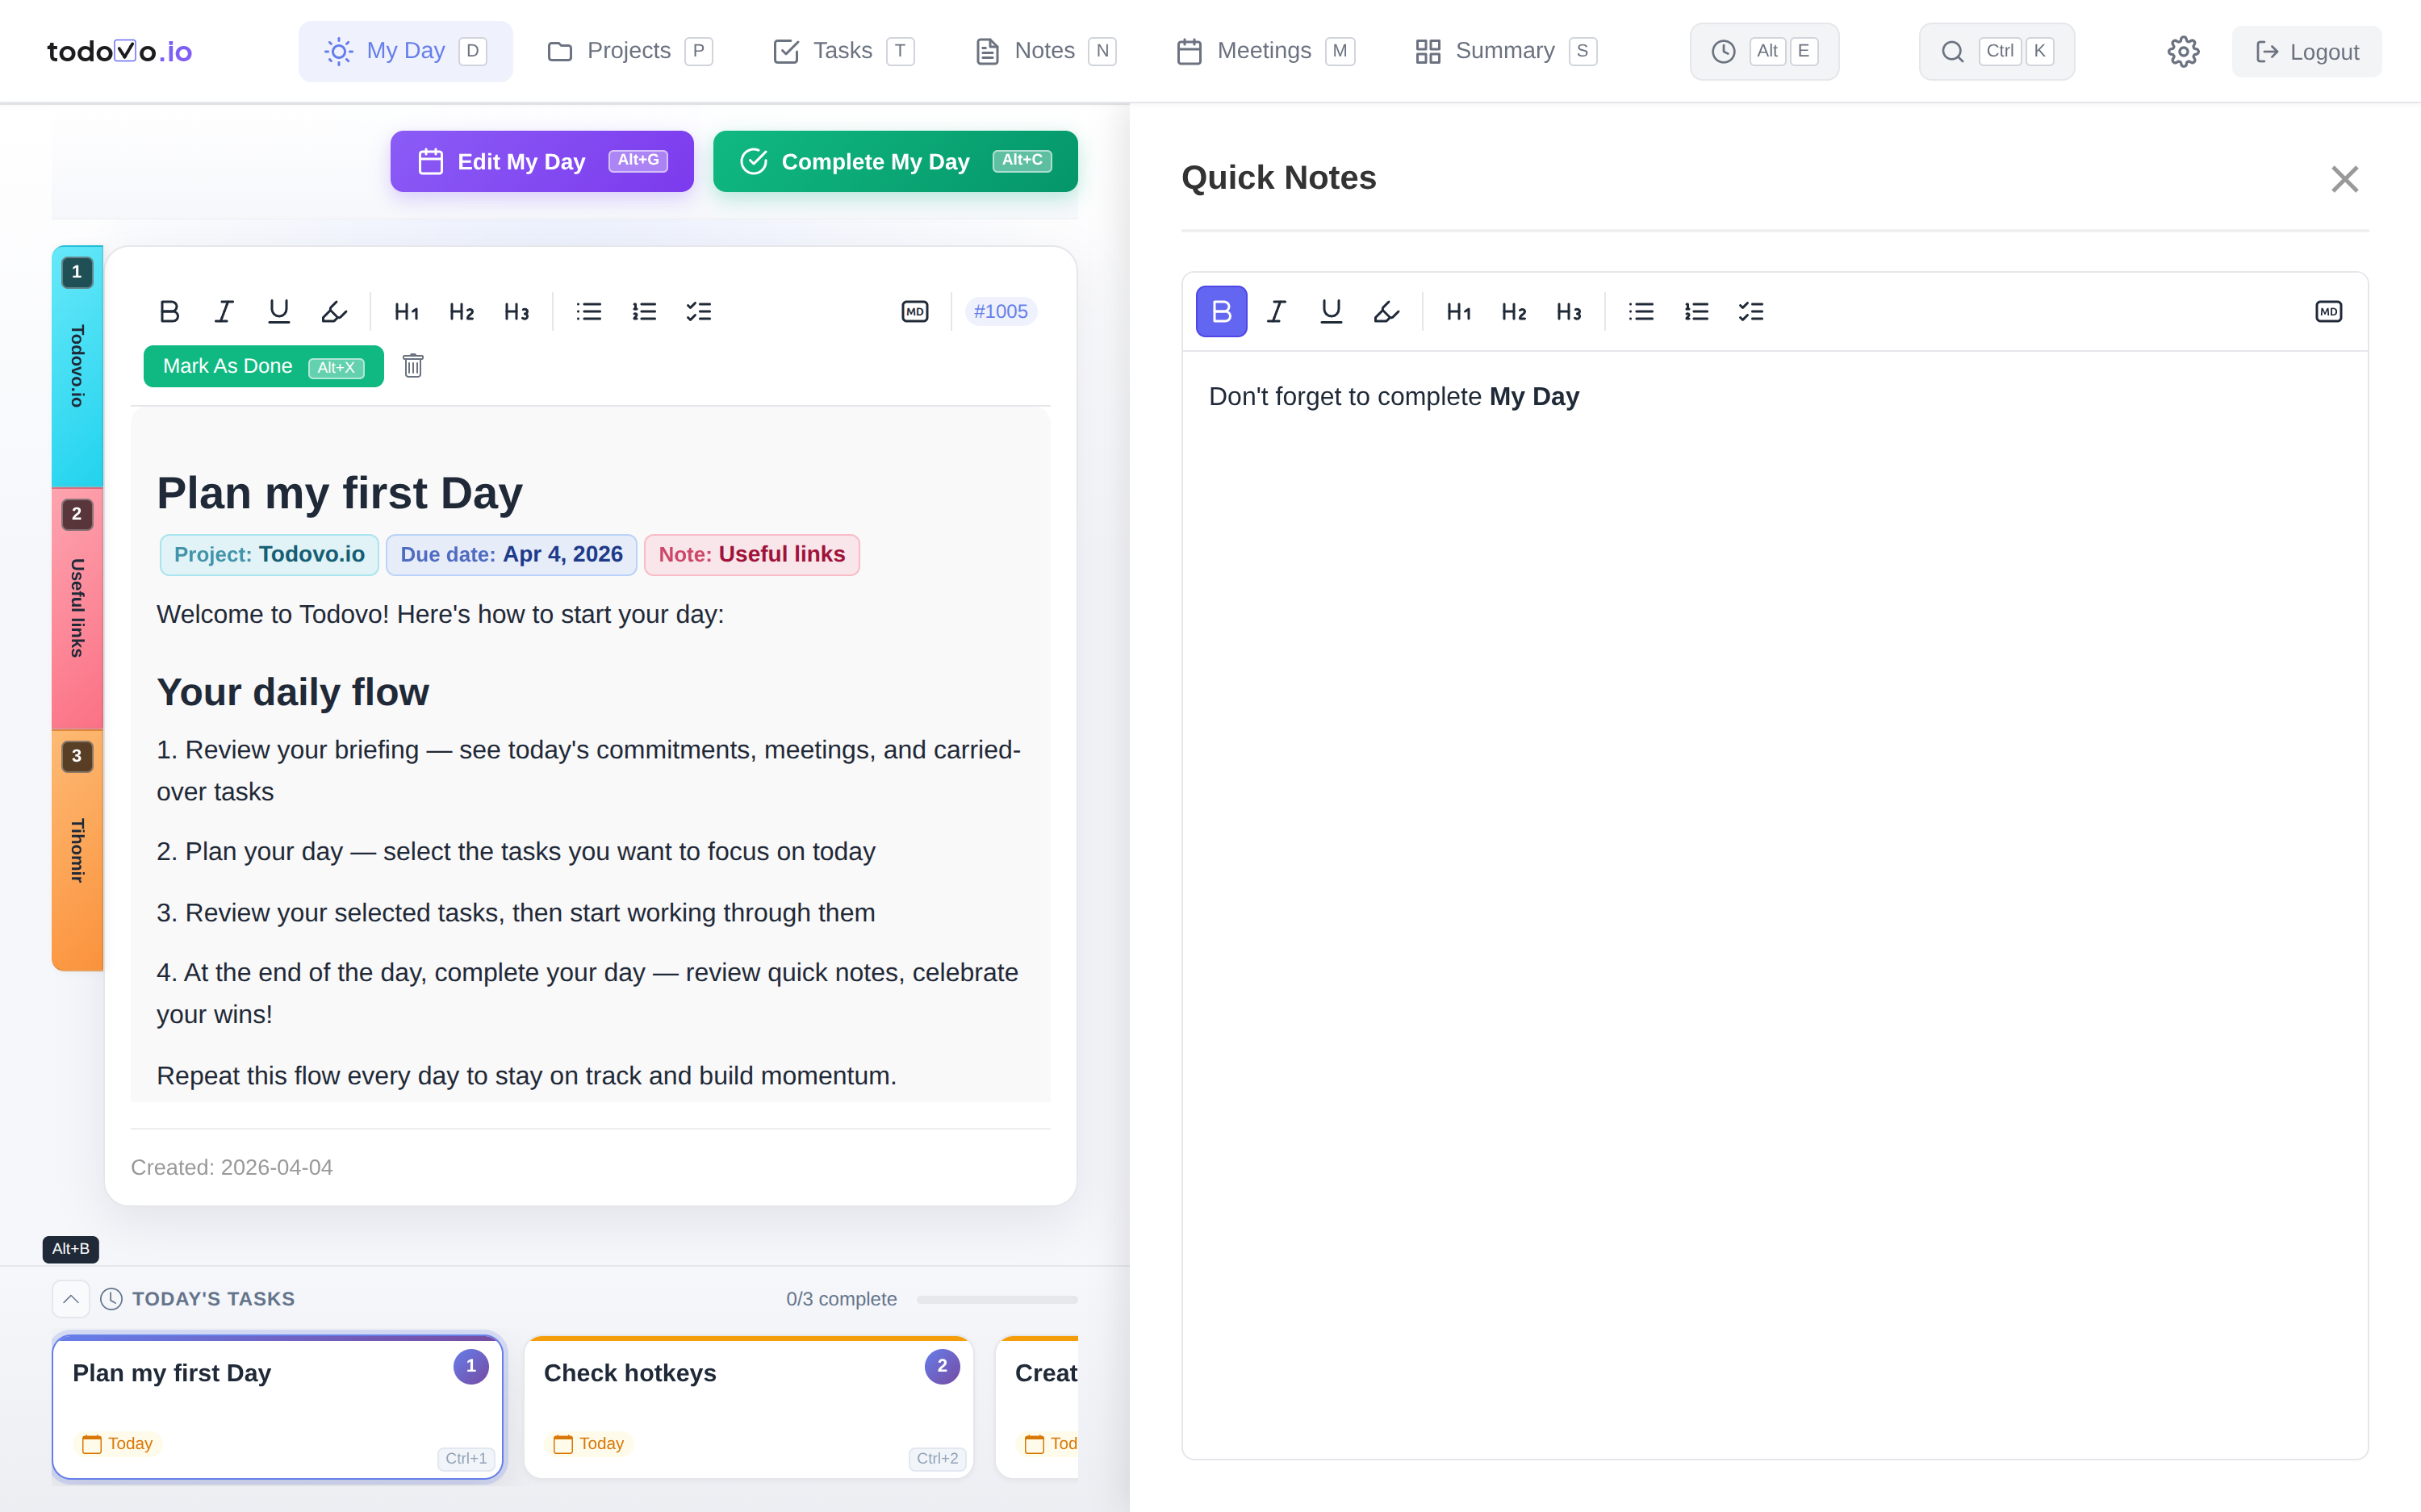
Task: Click Created: 2026-04-04 text
Action: point(232,1167)
